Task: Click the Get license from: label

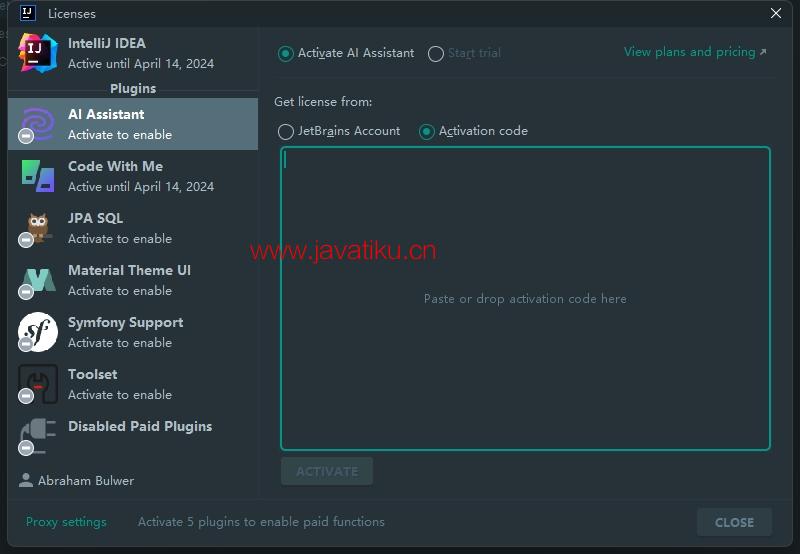Action: (323, 102)
